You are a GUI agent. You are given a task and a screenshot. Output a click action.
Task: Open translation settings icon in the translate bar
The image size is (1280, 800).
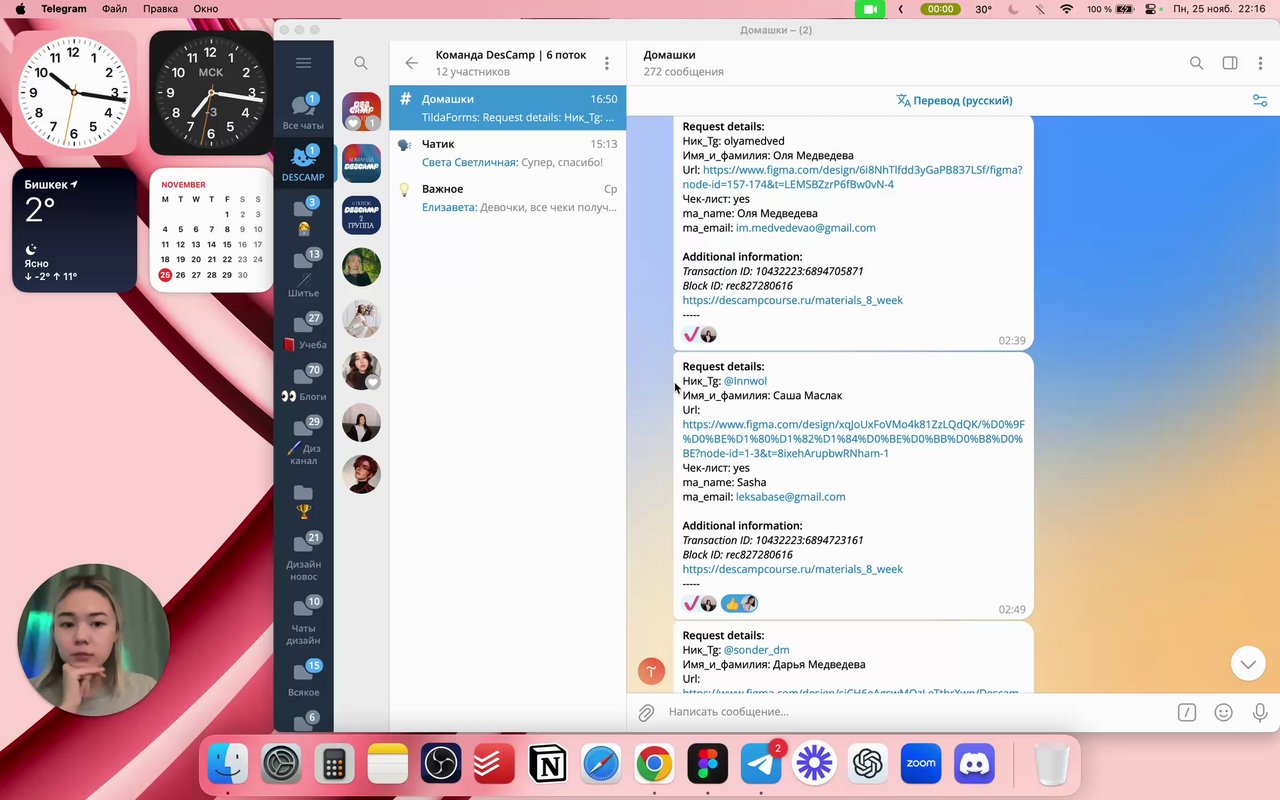1260,101
